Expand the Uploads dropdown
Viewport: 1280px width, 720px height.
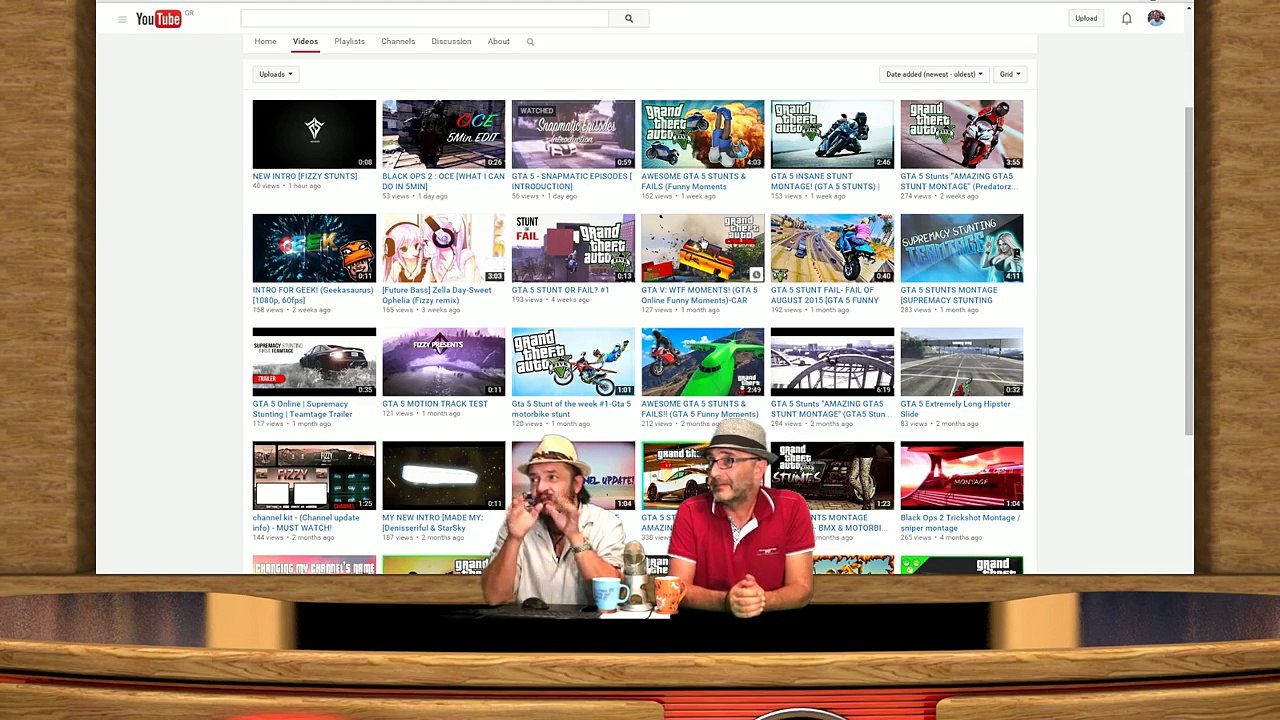[x=275, y=74]
